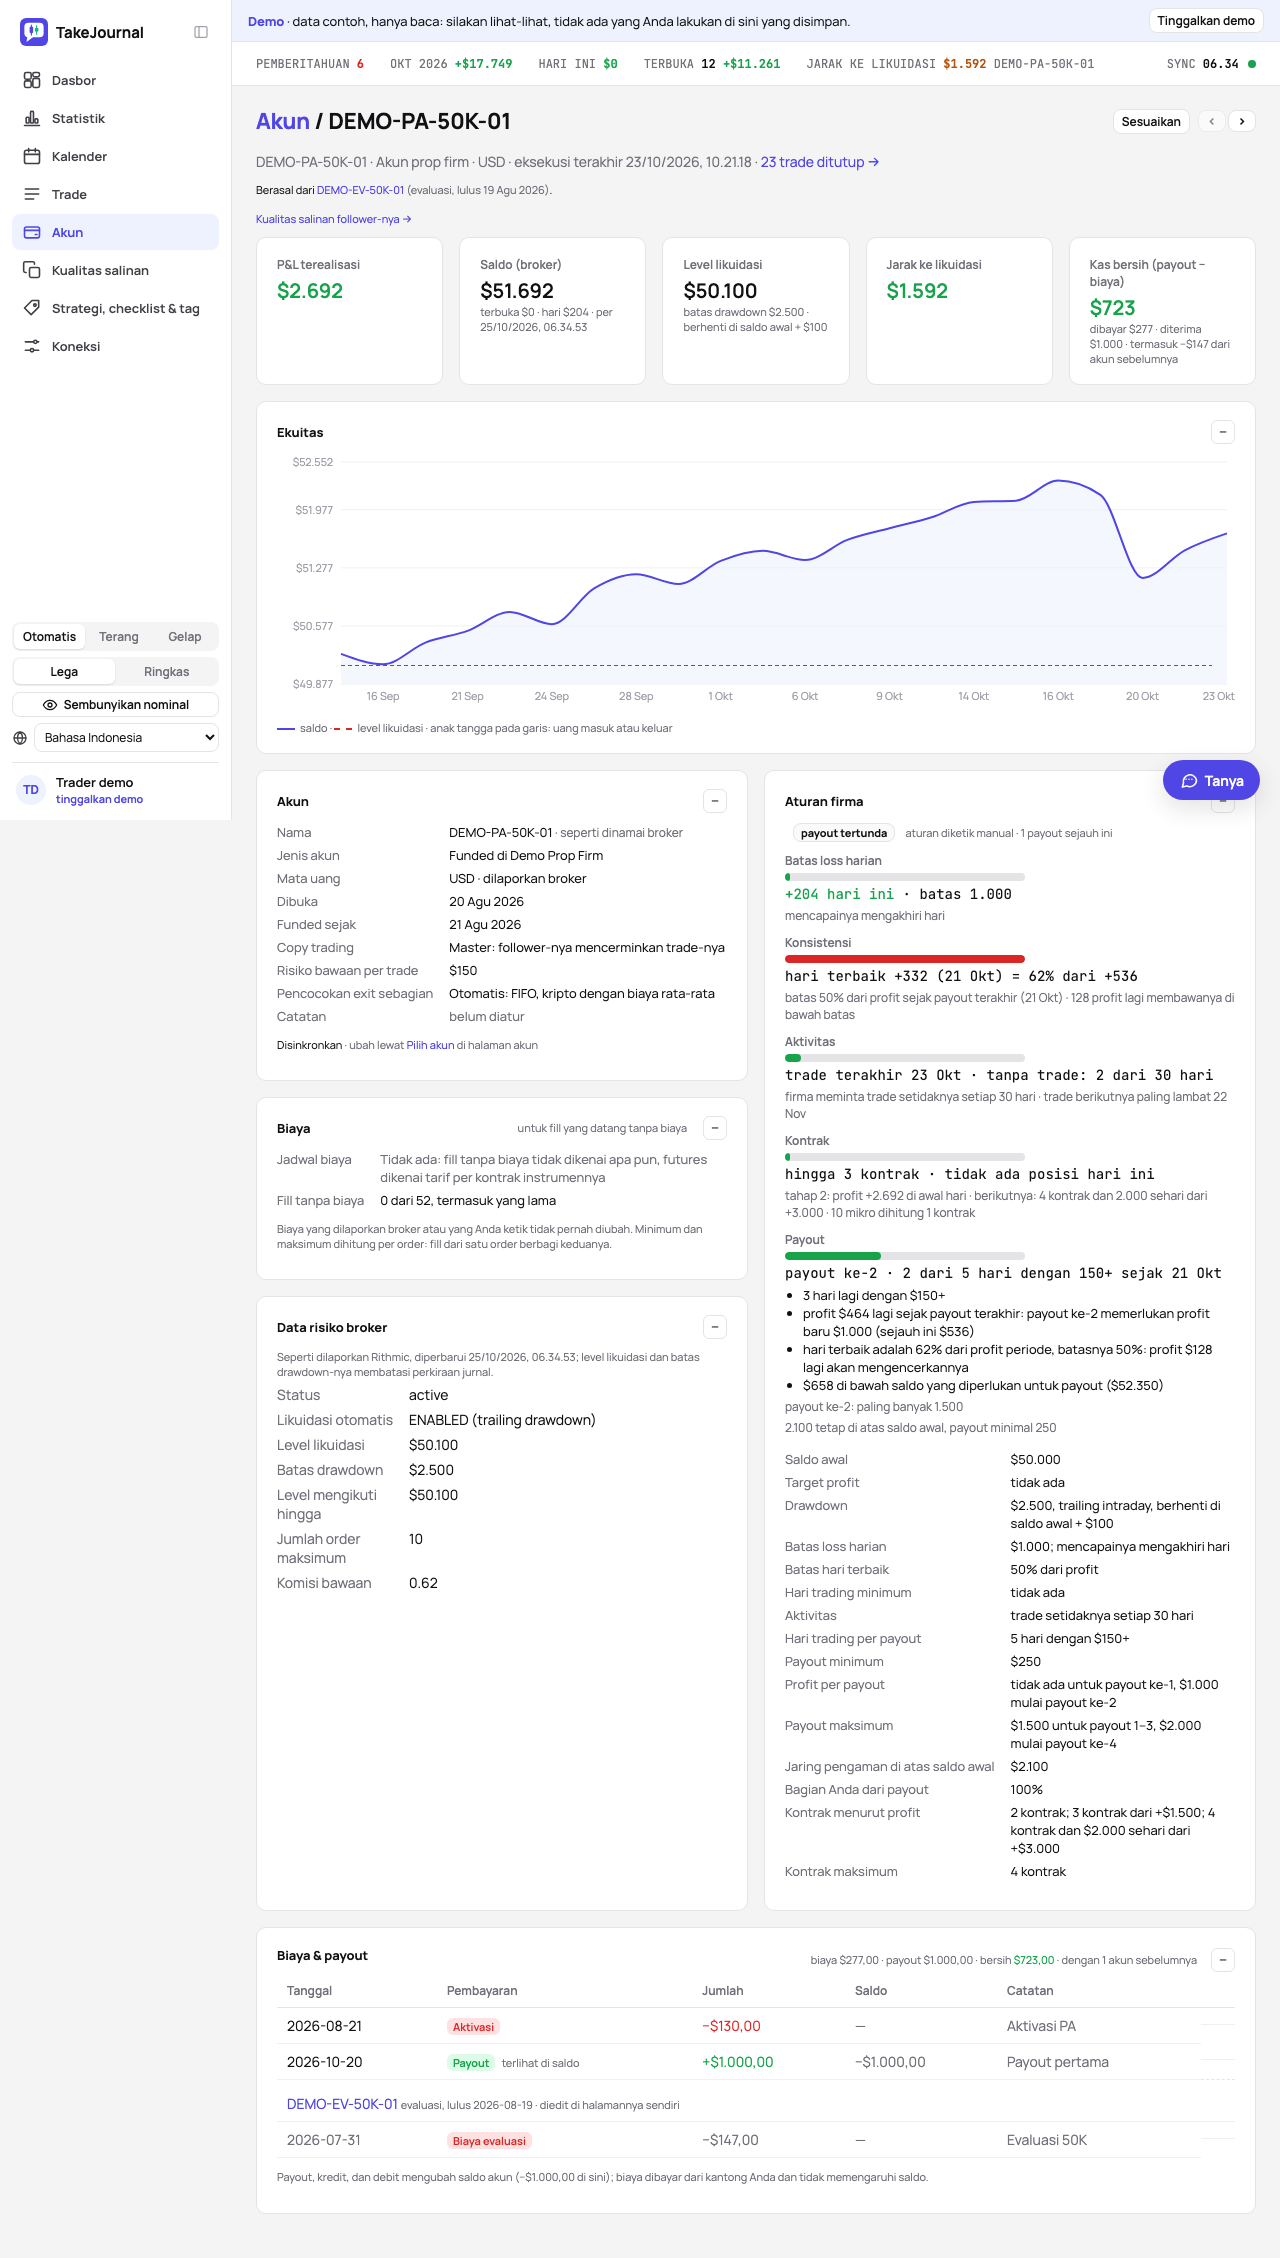Collapse the Ekuitas chart panel
The image size is (1280, 2258).
[1223, 432]
